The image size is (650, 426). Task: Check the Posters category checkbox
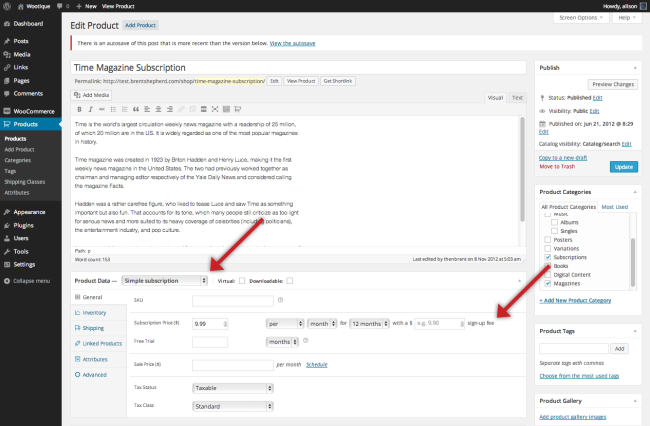pos(545,239)
